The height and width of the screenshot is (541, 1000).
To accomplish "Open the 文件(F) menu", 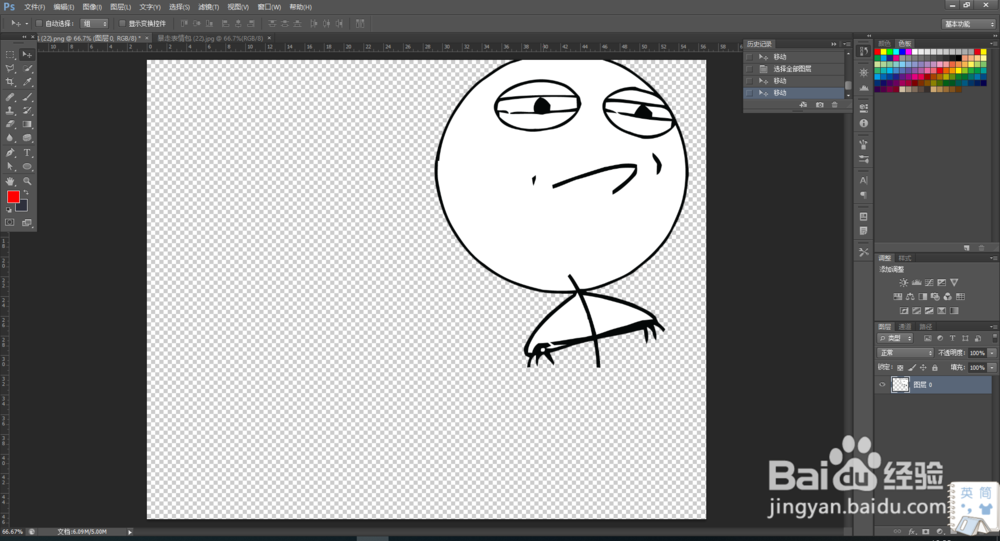I will coord(34,7).
